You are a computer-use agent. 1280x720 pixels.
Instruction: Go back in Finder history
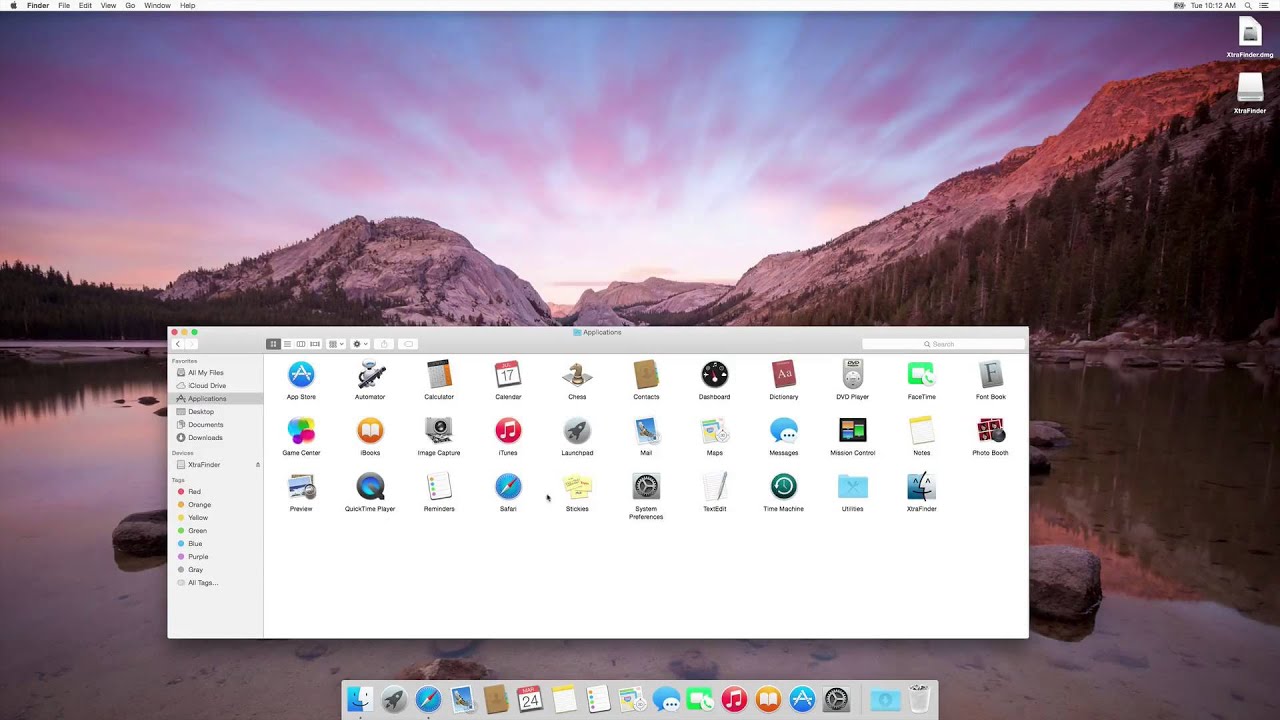(x=178, y=344)
